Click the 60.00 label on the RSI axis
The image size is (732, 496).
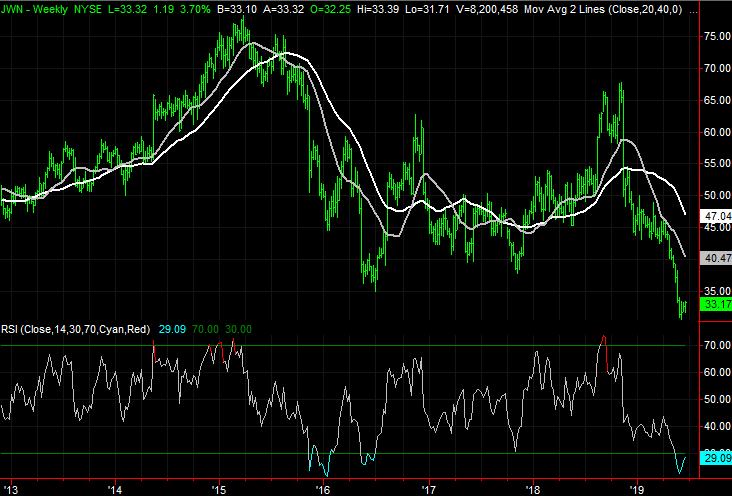[718, 372]
